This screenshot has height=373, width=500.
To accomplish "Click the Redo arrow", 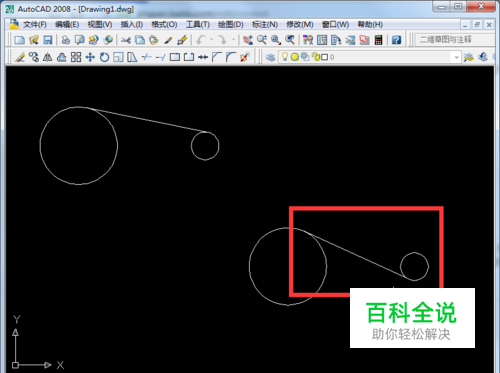I will click(x=222, y=40).
